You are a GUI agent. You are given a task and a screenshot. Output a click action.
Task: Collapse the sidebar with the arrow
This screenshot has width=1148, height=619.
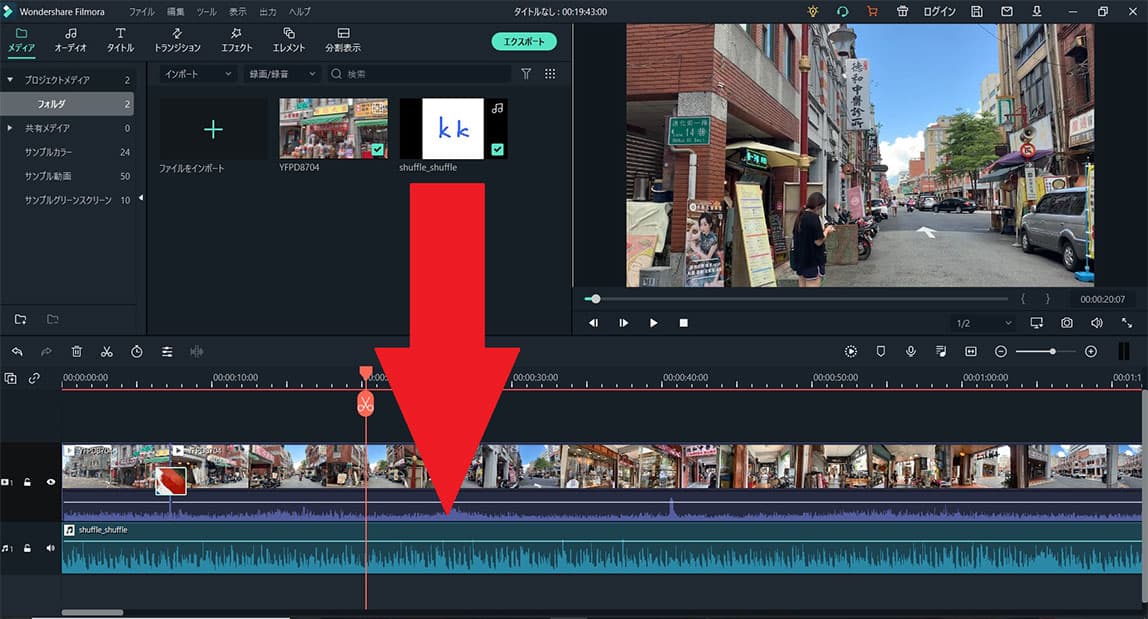point(141,198)
